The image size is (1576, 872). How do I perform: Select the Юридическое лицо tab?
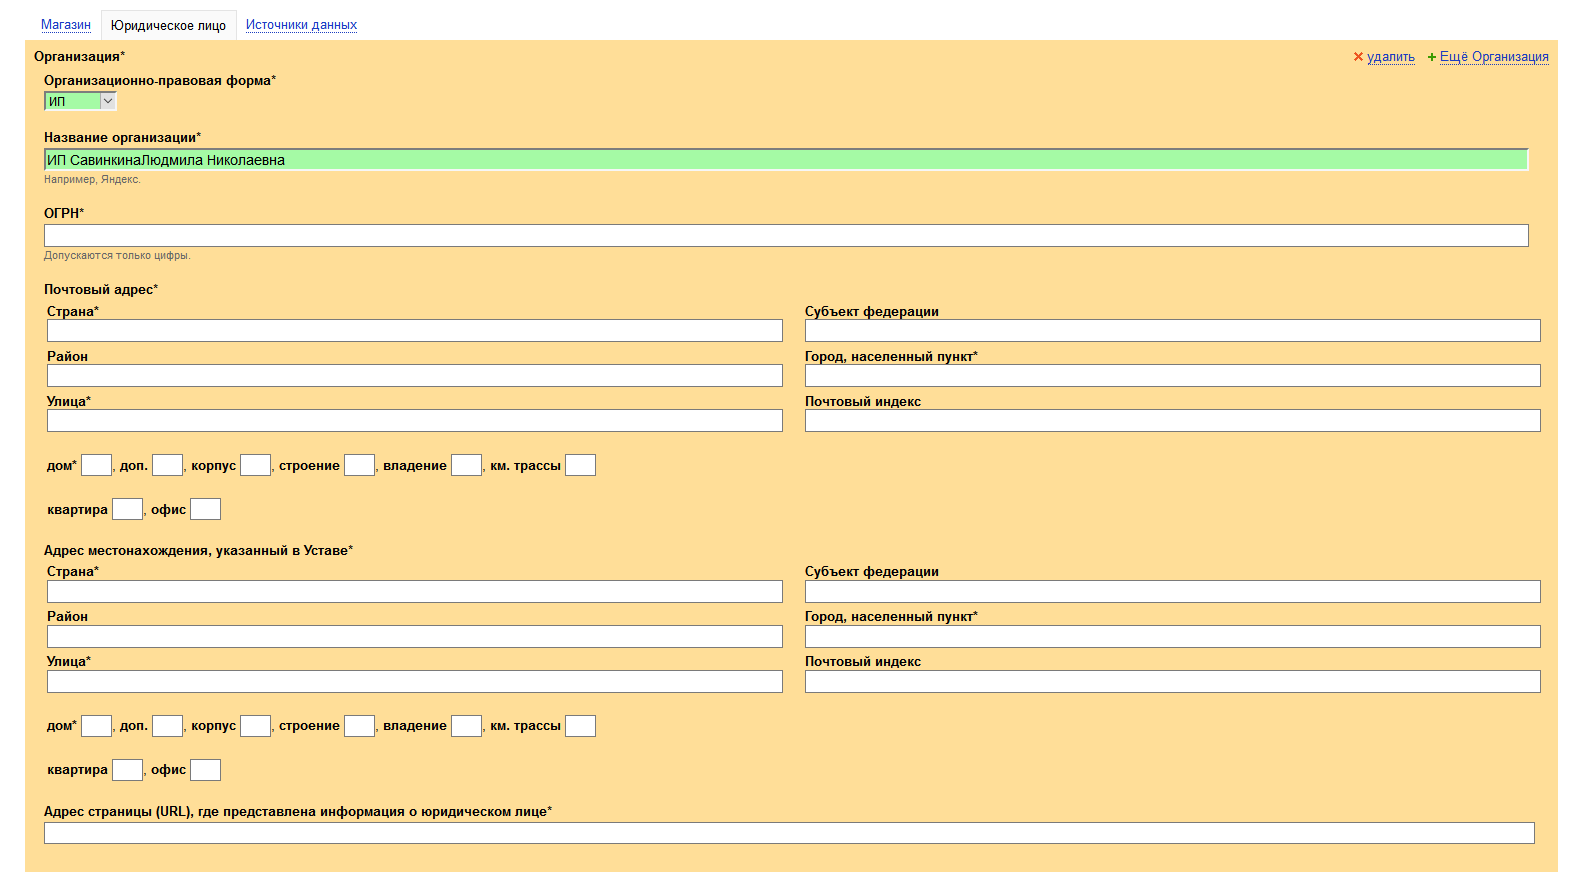click(168, 26)
